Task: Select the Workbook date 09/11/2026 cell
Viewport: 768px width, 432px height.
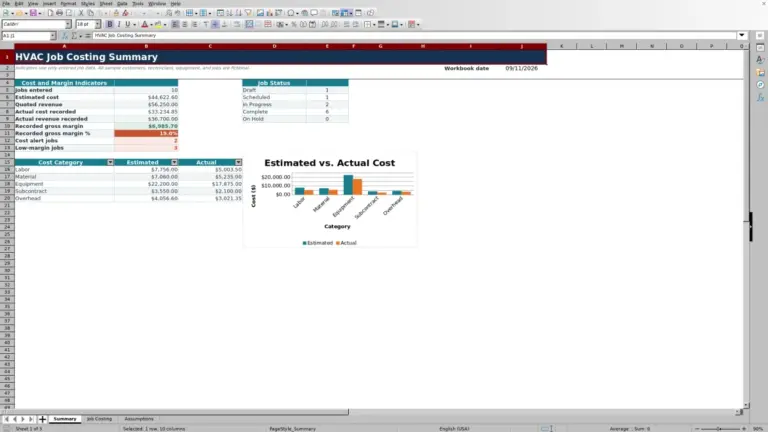Action: tap(522, 69)
